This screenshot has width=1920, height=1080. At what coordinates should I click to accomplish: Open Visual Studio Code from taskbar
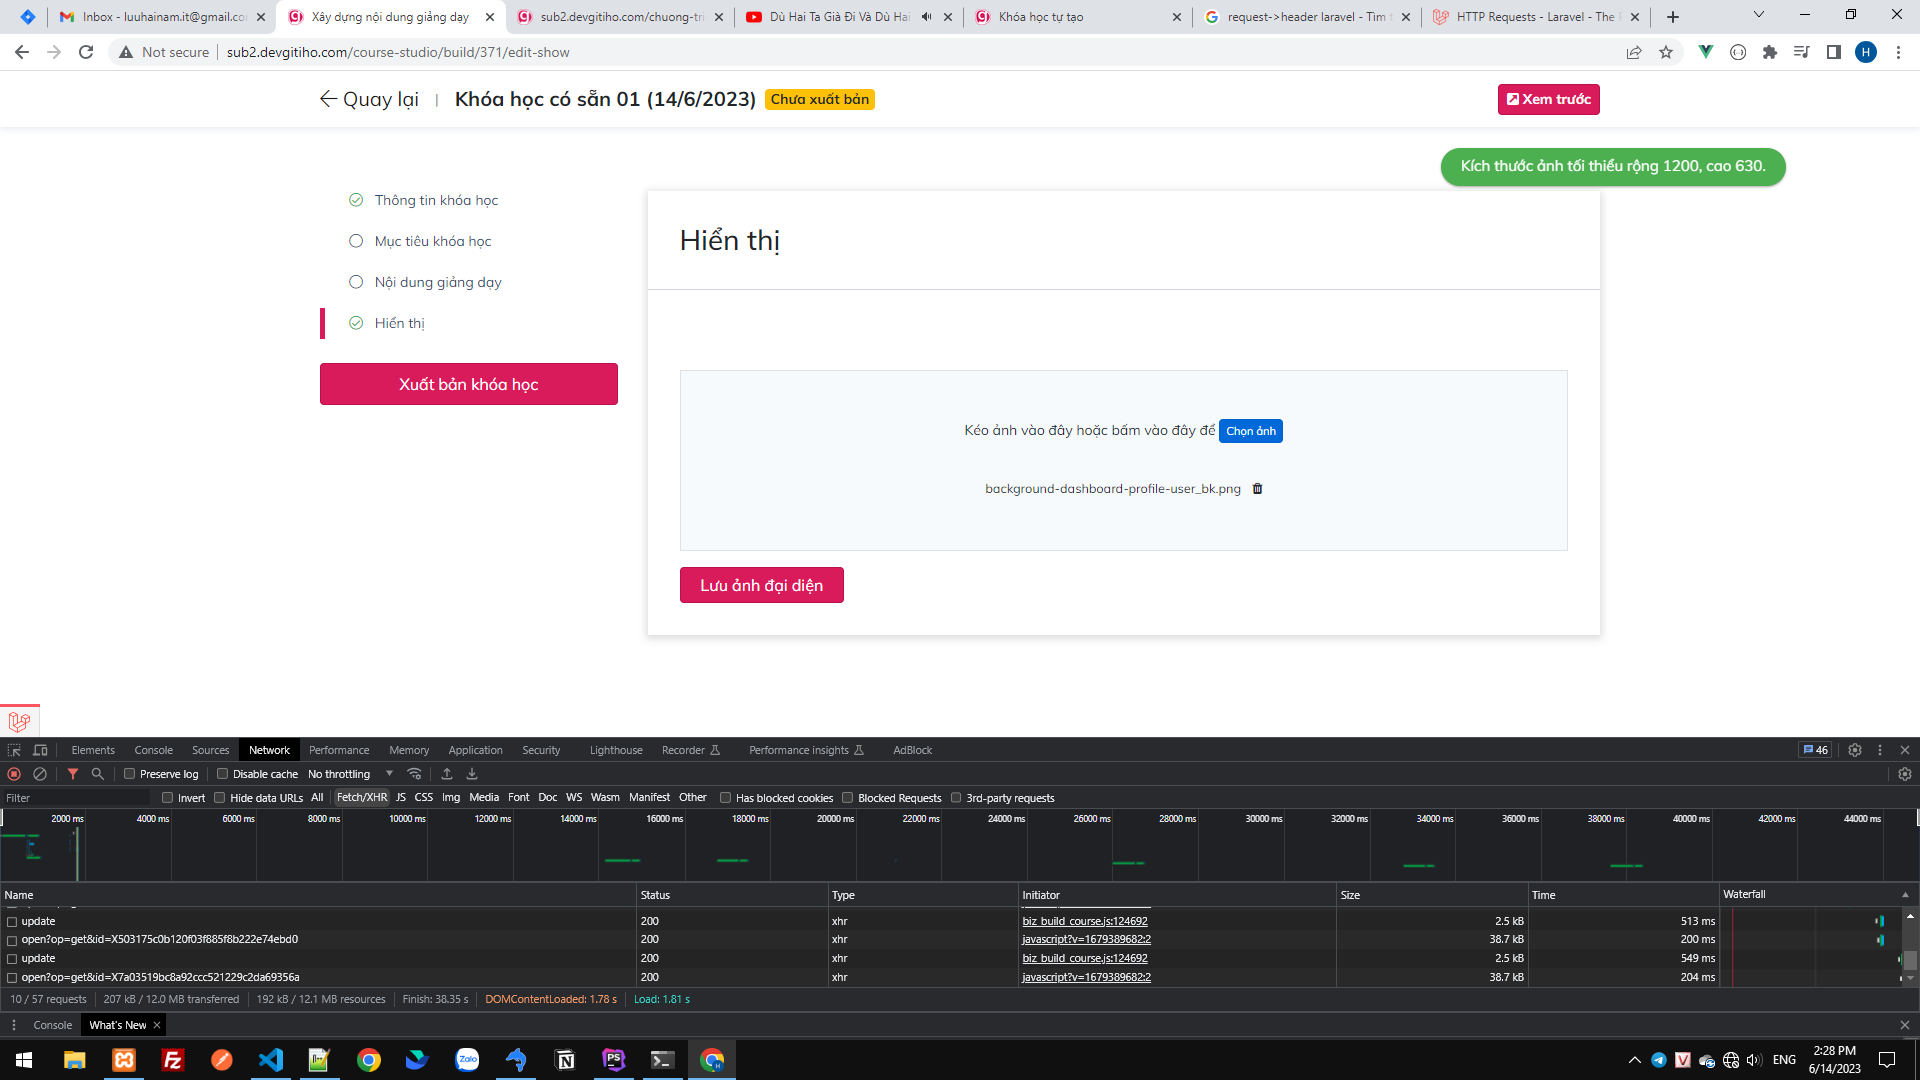click(271, 1060)
